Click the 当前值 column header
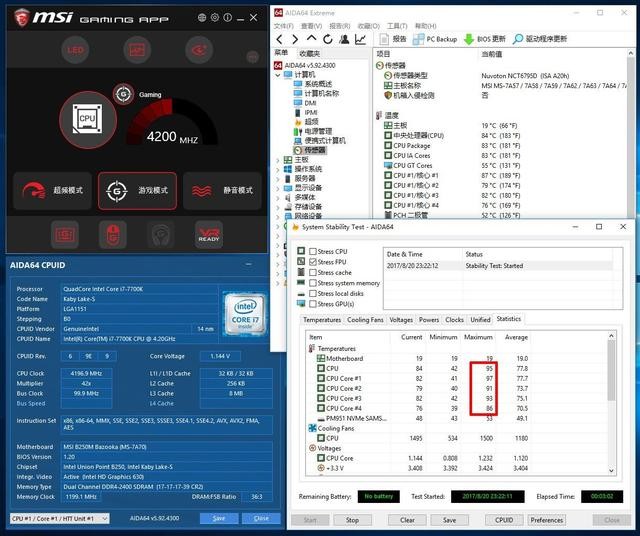 pyautogui.click(x=492, y=54)
